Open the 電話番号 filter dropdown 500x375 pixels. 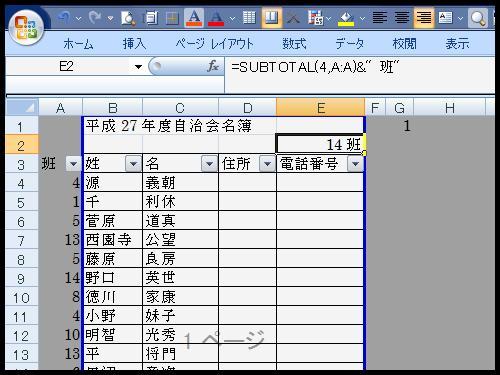355,164
